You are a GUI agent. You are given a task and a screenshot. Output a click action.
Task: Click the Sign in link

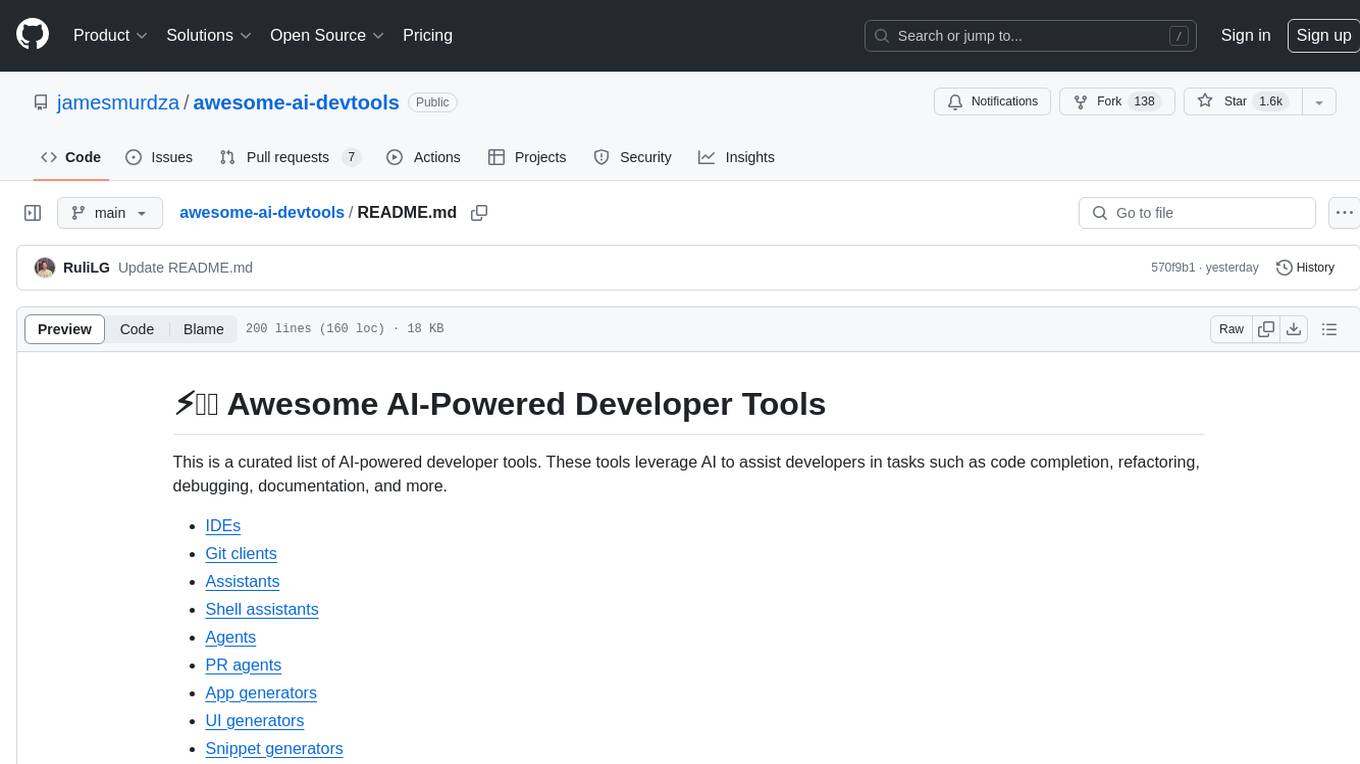click(x=1245, y=35)
